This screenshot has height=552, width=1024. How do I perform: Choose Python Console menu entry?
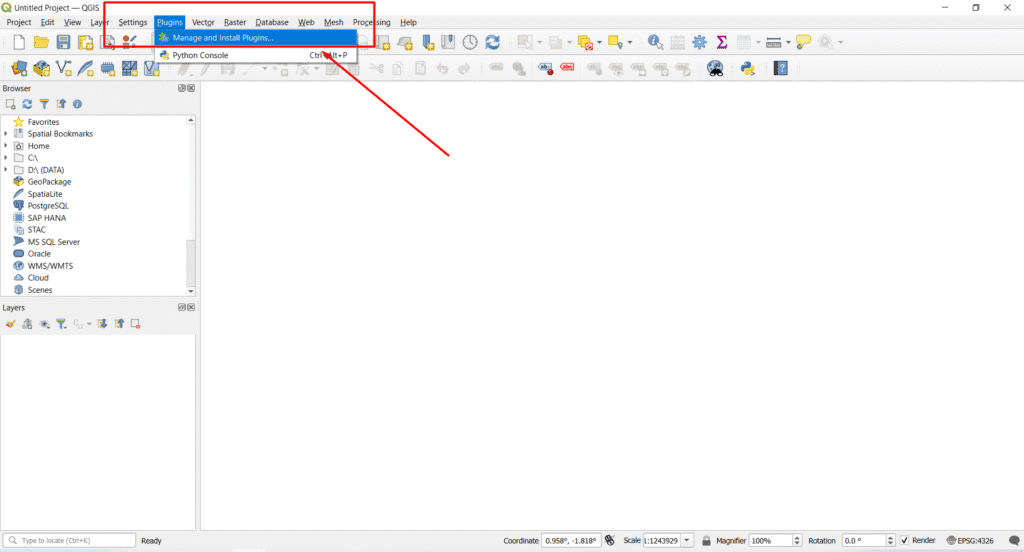[x=256, y=56]
